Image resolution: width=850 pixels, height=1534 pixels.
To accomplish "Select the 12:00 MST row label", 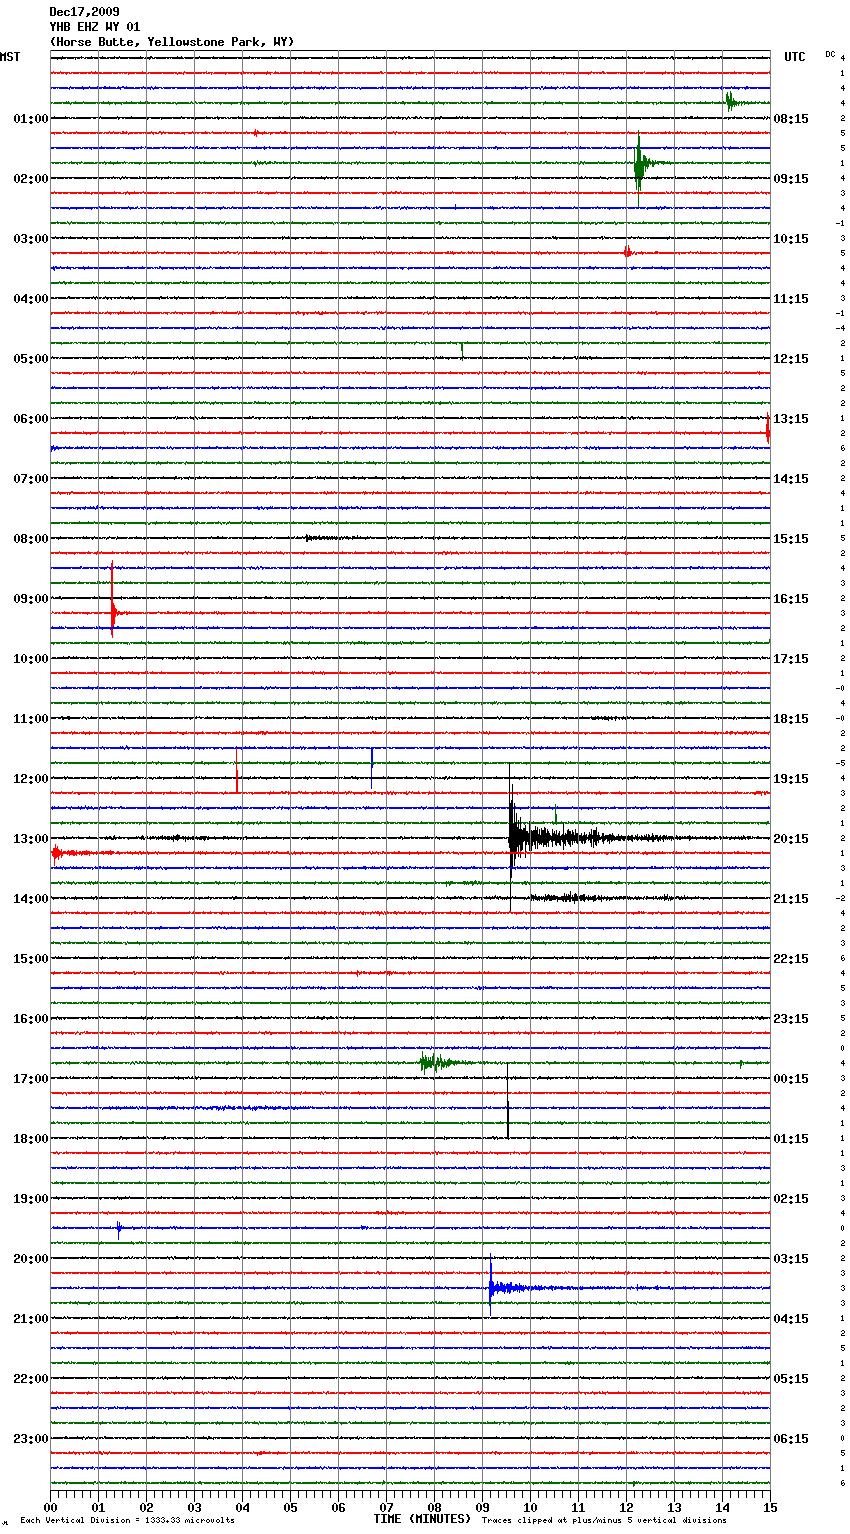I will (30, 779).
